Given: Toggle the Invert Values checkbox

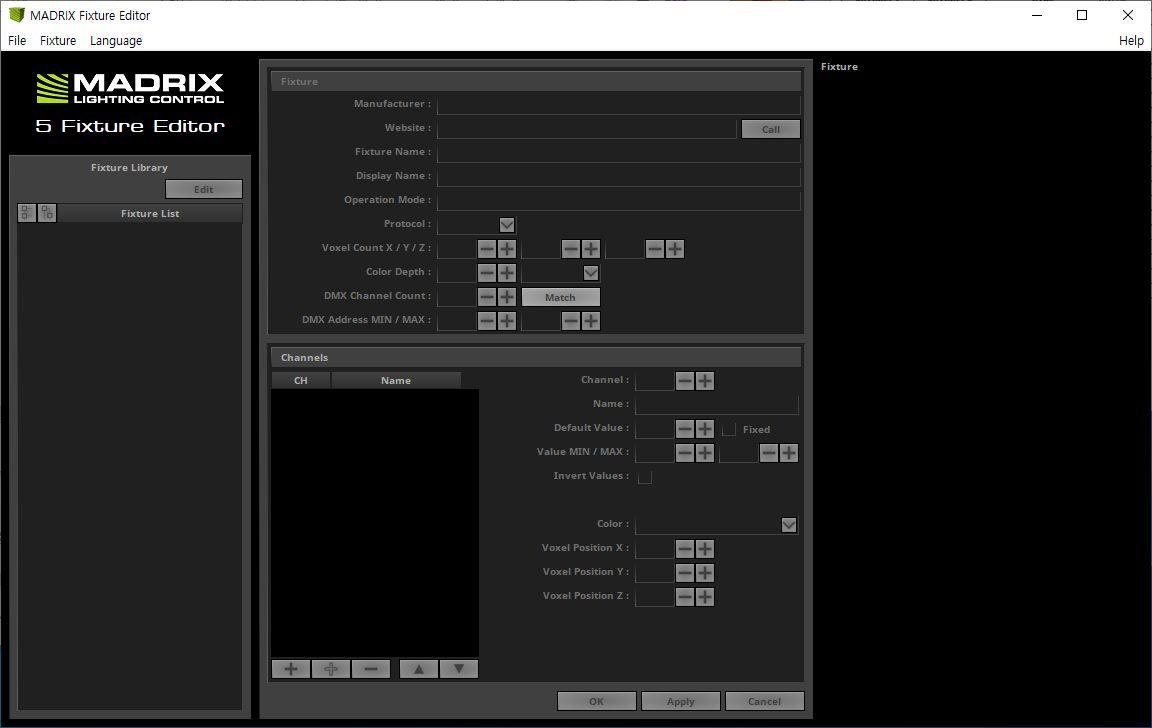Looking at the screenshot, I should click(645, 477).
